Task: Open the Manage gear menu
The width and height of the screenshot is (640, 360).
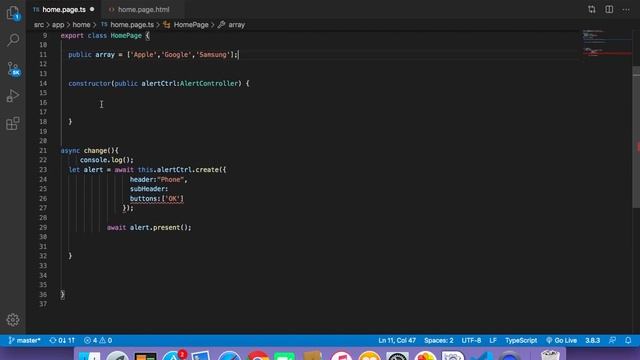Action: (x=13, y=320)
